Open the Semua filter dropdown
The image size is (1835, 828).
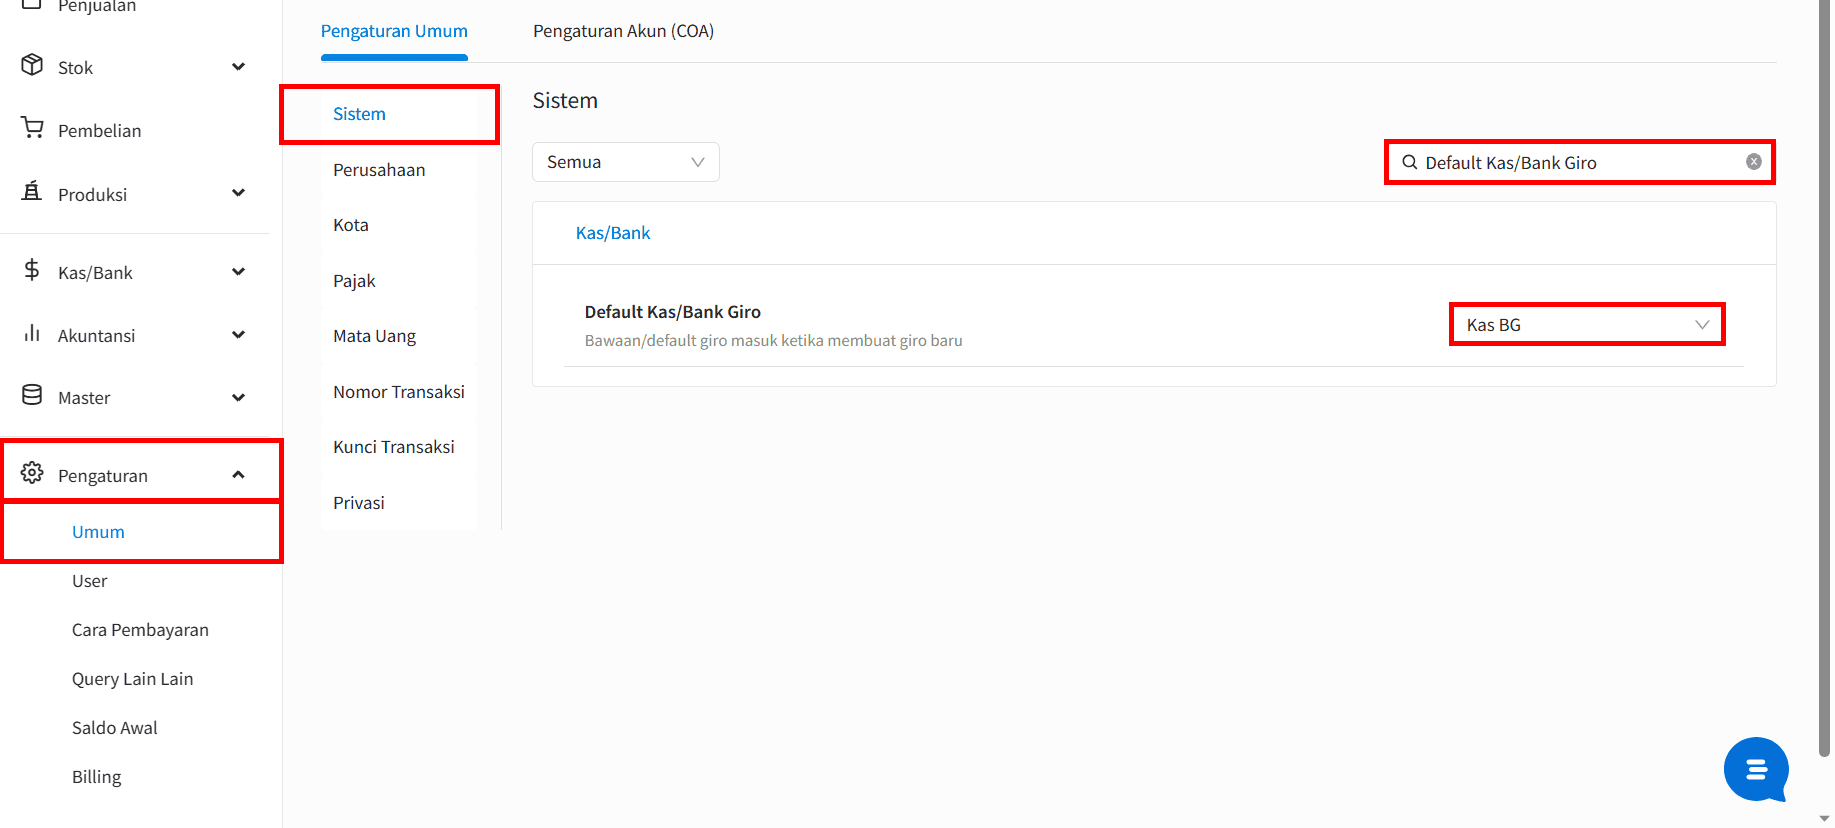click(625, 162)
